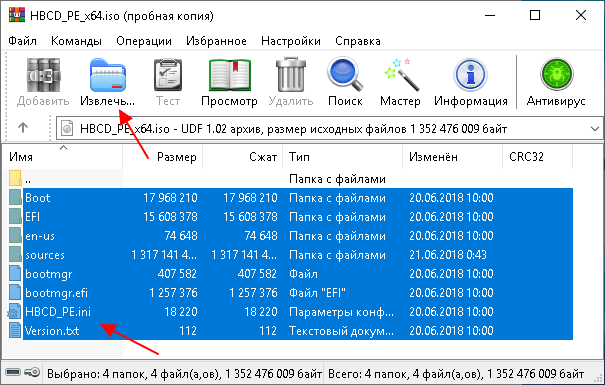This screenshot has width=605, height=385.
Task: Sort by the Изменён column header
Action: (x=452, y=157)
